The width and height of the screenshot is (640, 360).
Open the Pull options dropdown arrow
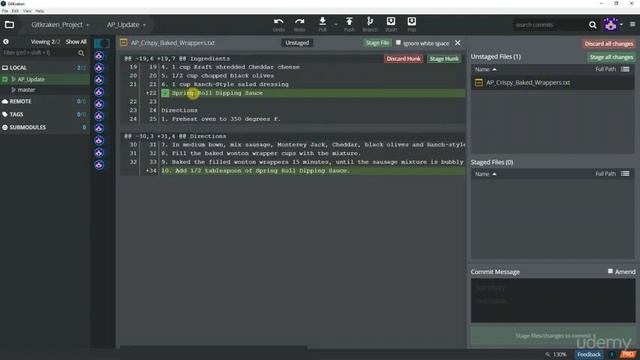pyautogui.click(x=336, y=25)
